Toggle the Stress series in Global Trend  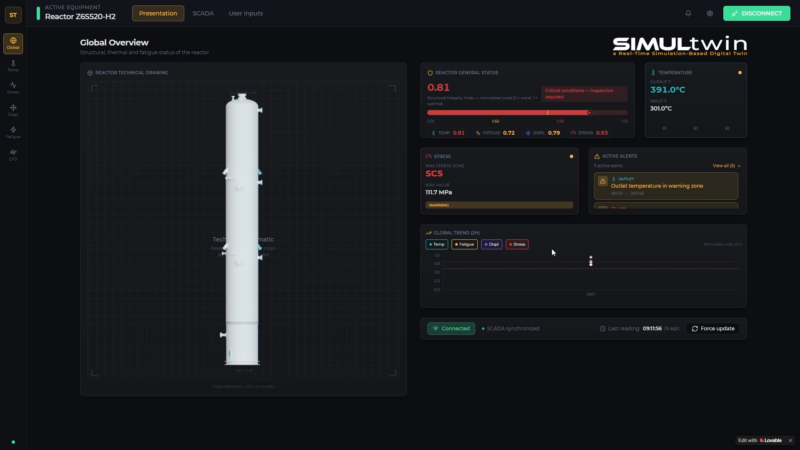pyautogui.click(x=516, y=244)
